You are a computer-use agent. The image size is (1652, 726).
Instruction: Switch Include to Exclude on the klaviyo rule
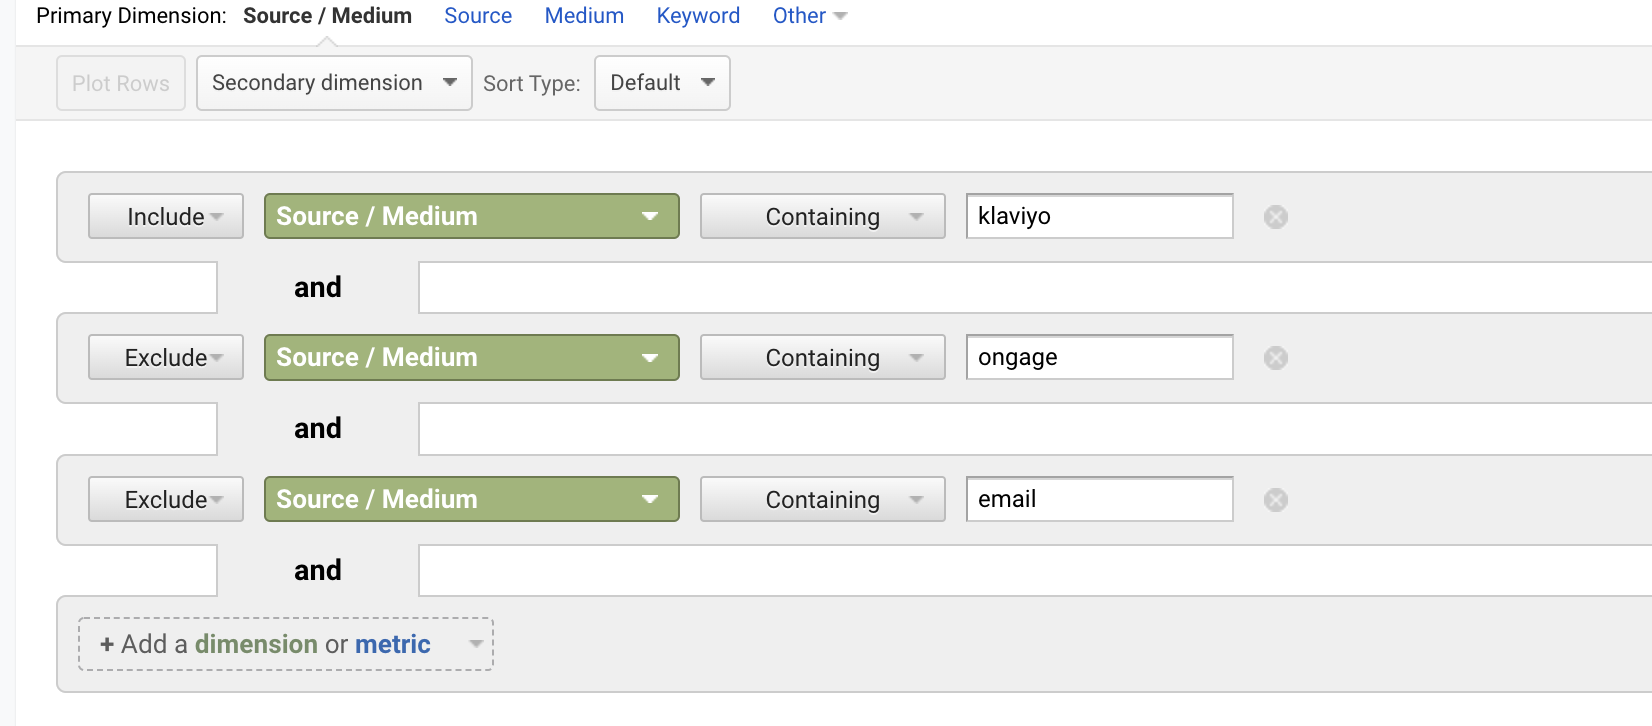pos(165,216)
